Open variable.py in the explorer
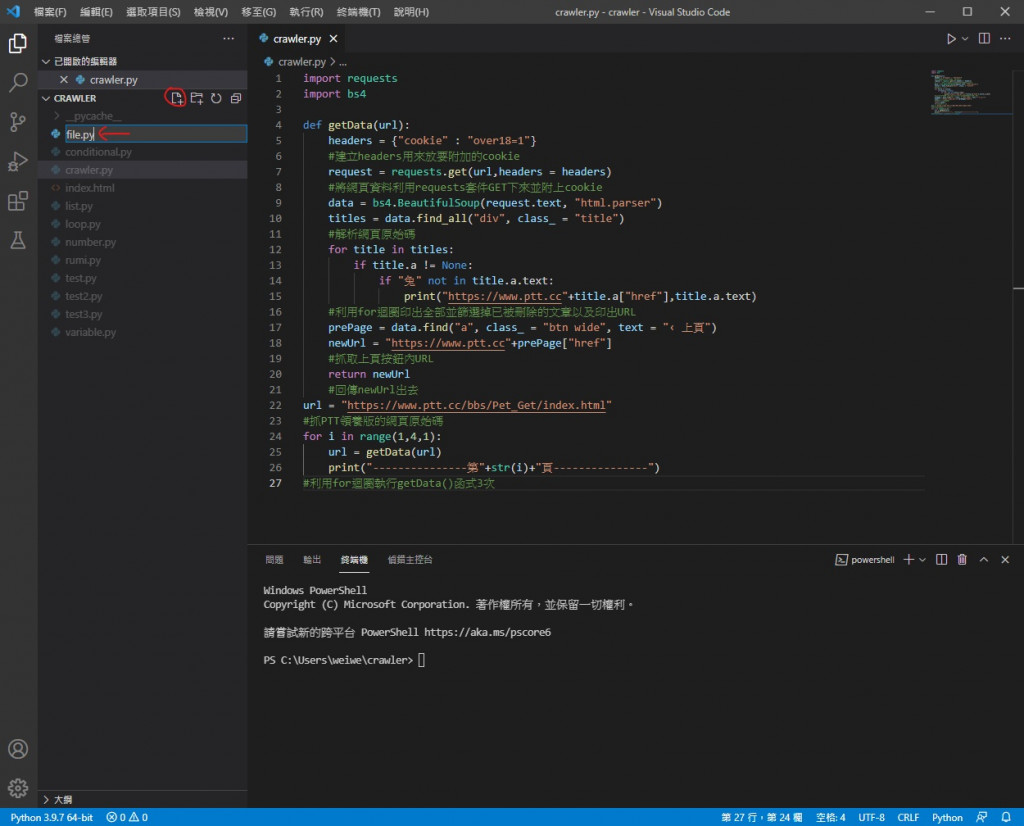Image resolution: width=1024 pixels, height=826 pixels. [x=90, y=332]
